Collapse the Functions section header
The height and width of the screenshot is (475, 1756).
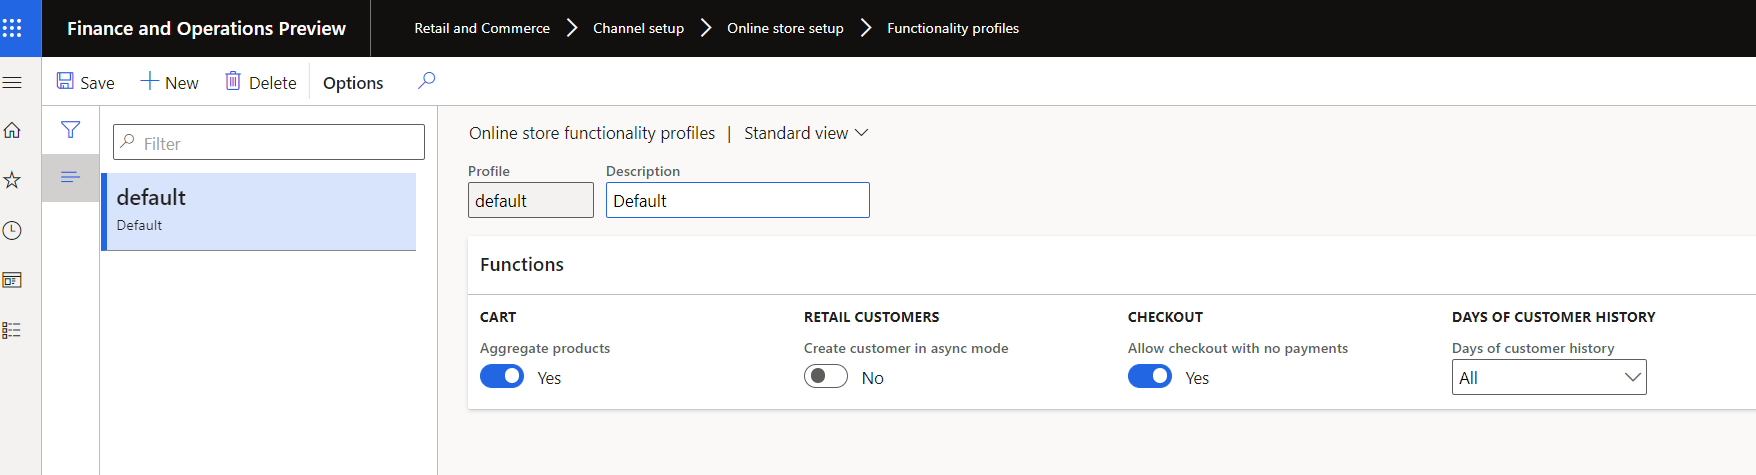pyautogui.click(x=522, y=265)
